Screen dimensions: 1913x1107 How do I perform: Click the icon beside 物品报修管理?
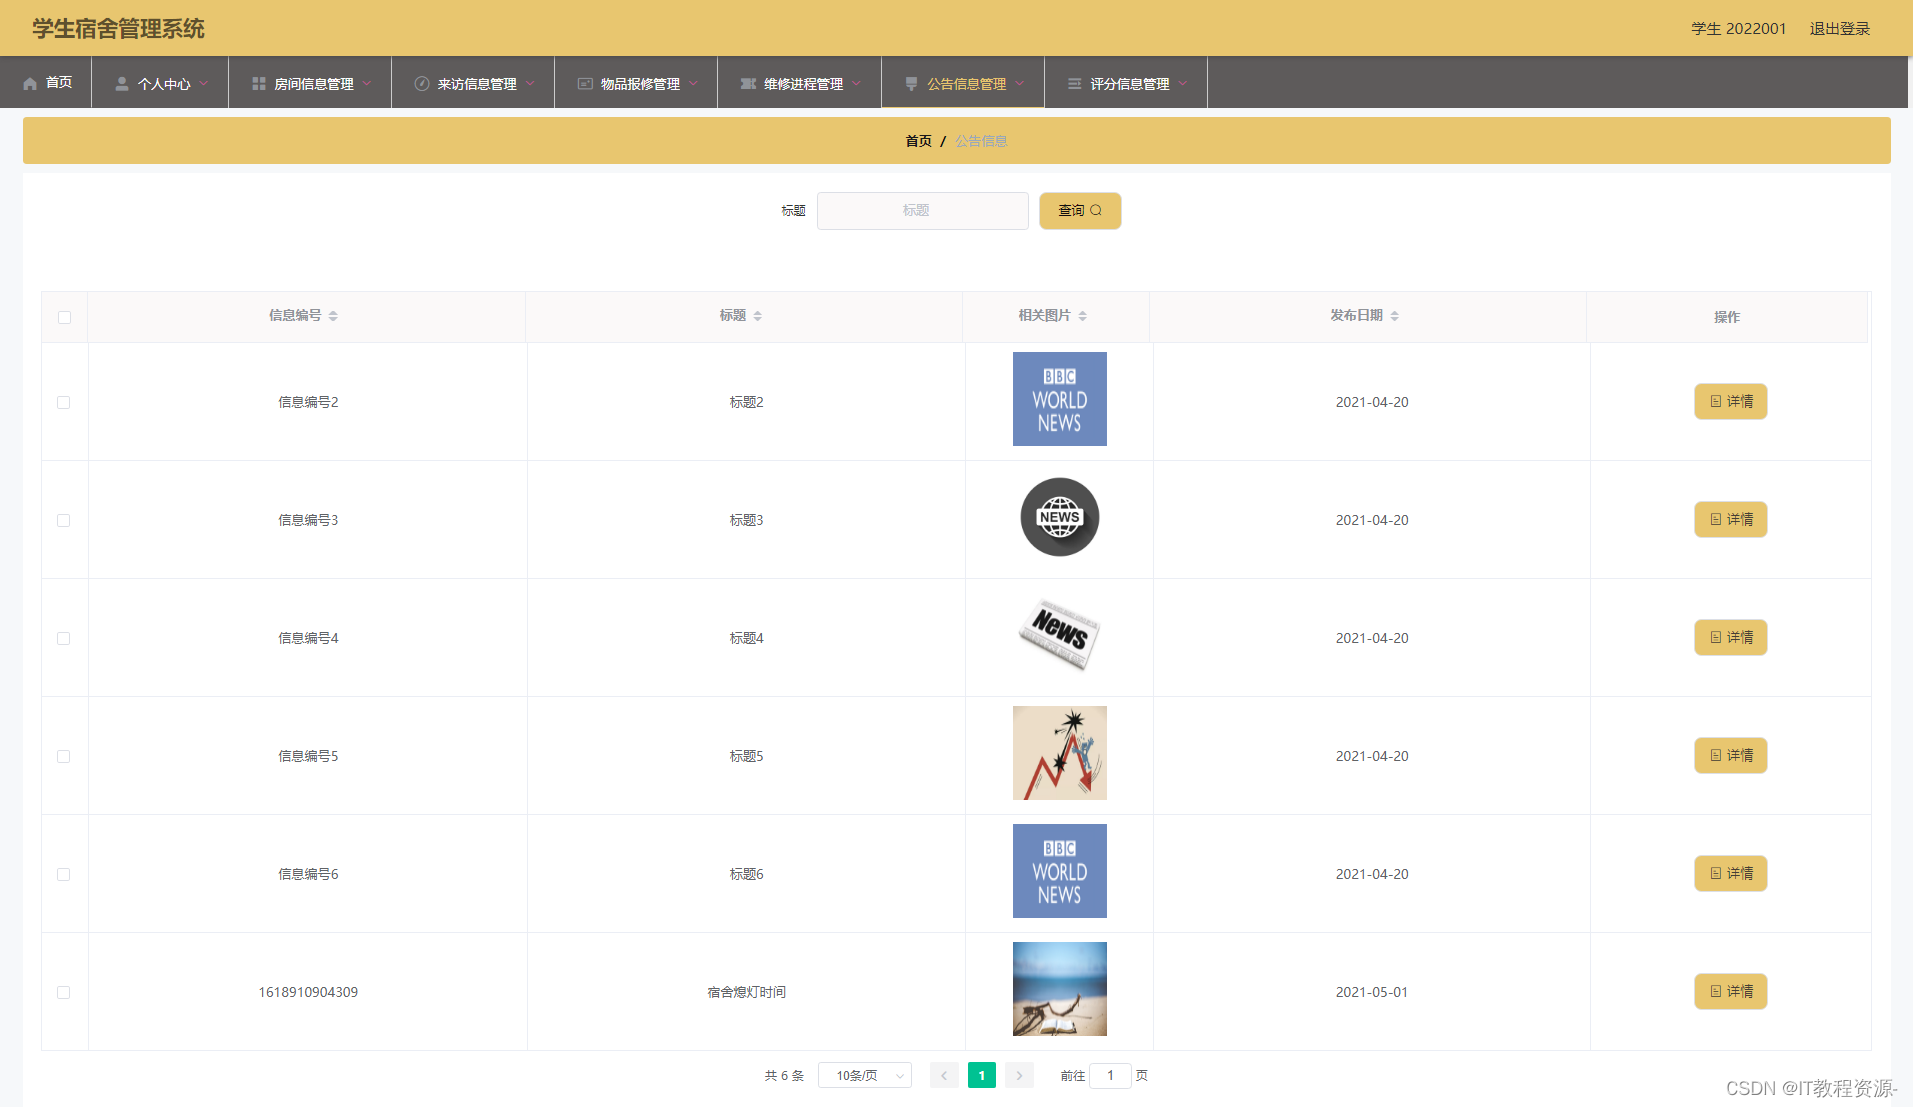[x=585, y=84]
